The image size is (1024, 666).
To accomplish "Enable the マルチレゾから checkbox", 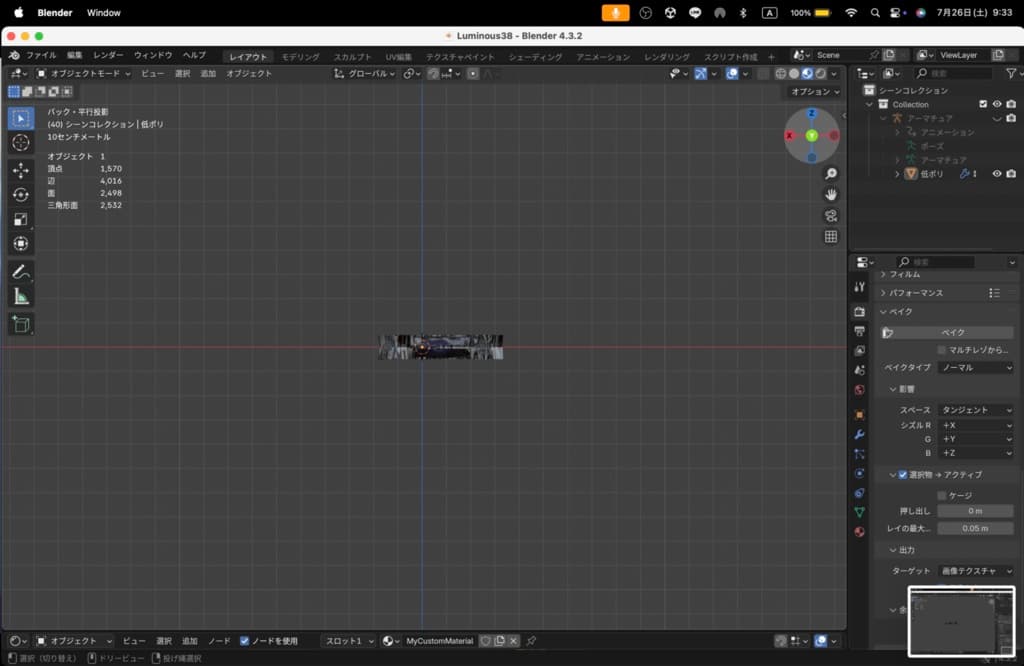I will click(x=942, y=350).
